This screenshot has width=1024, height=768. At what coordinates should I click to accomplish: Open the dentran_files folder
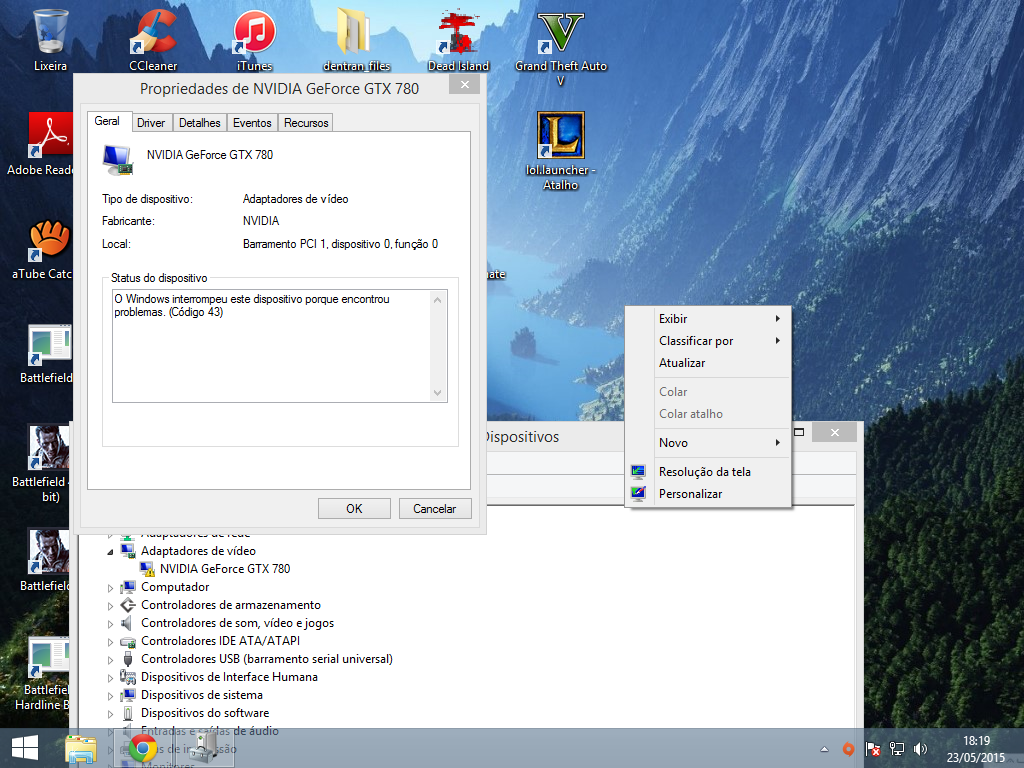coord(356,39)
